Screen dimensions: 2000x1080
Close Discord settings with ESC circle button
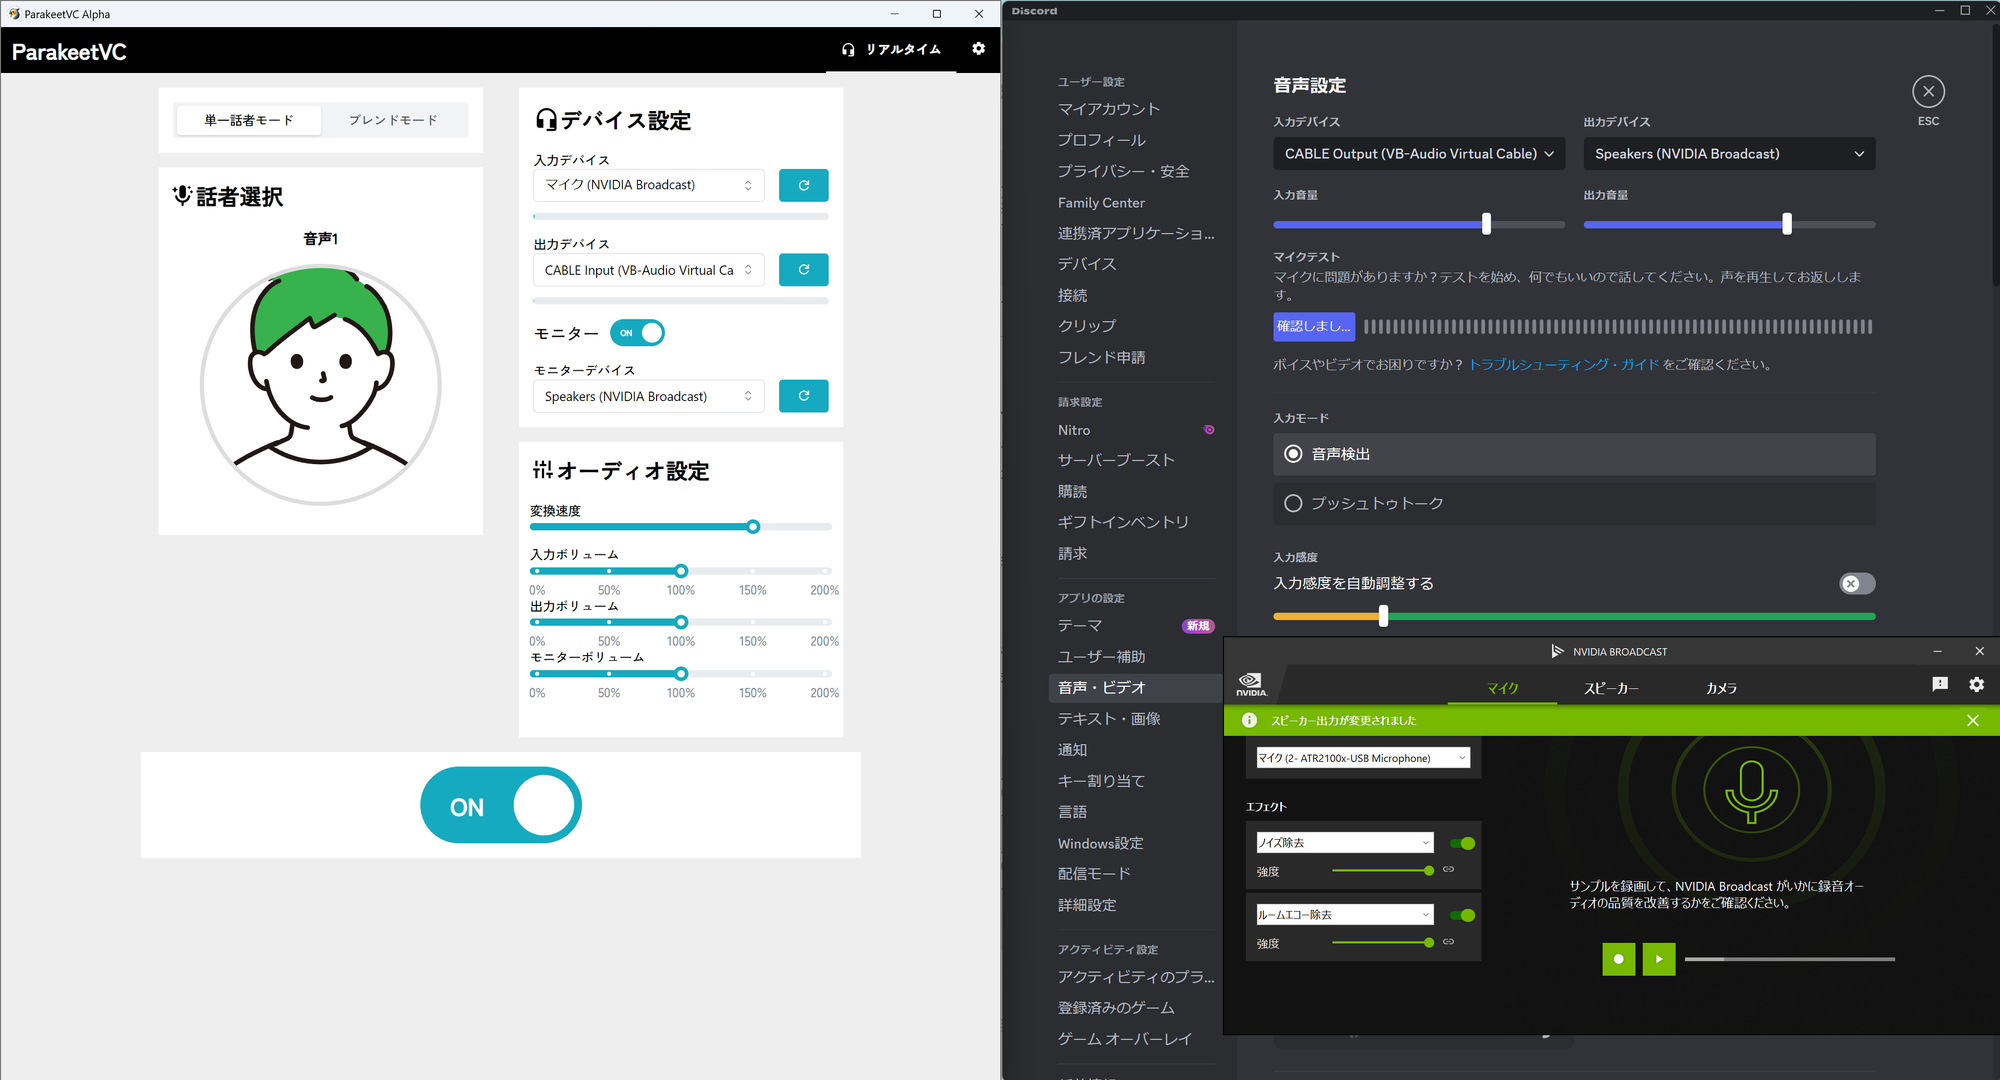pos(1928,92)
